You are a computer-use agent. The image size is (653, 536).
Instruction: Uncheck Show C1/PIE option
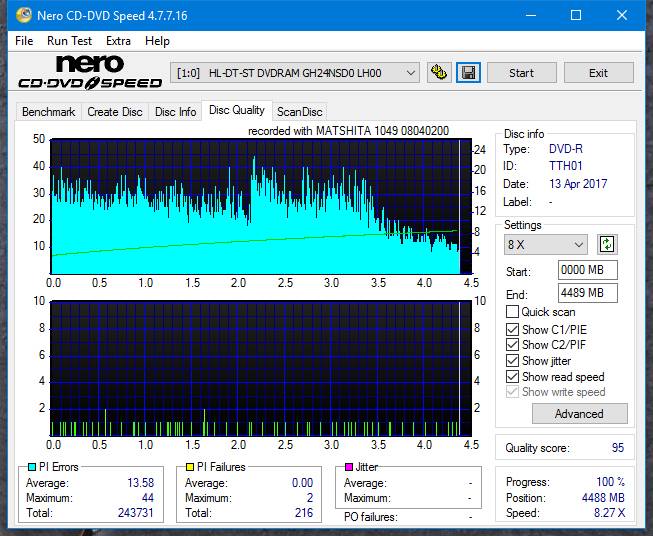tap(513, 329)
